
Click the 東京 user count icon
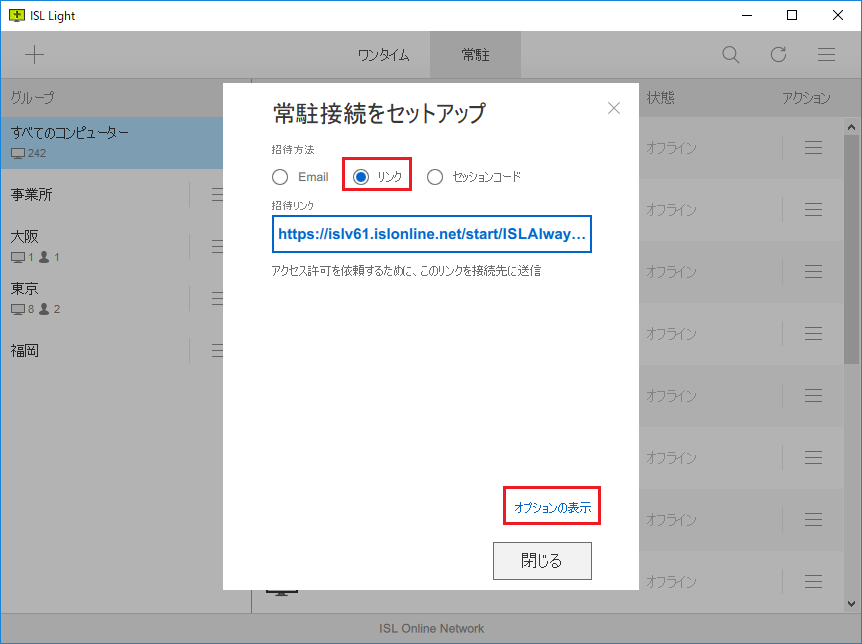(44, 309)
